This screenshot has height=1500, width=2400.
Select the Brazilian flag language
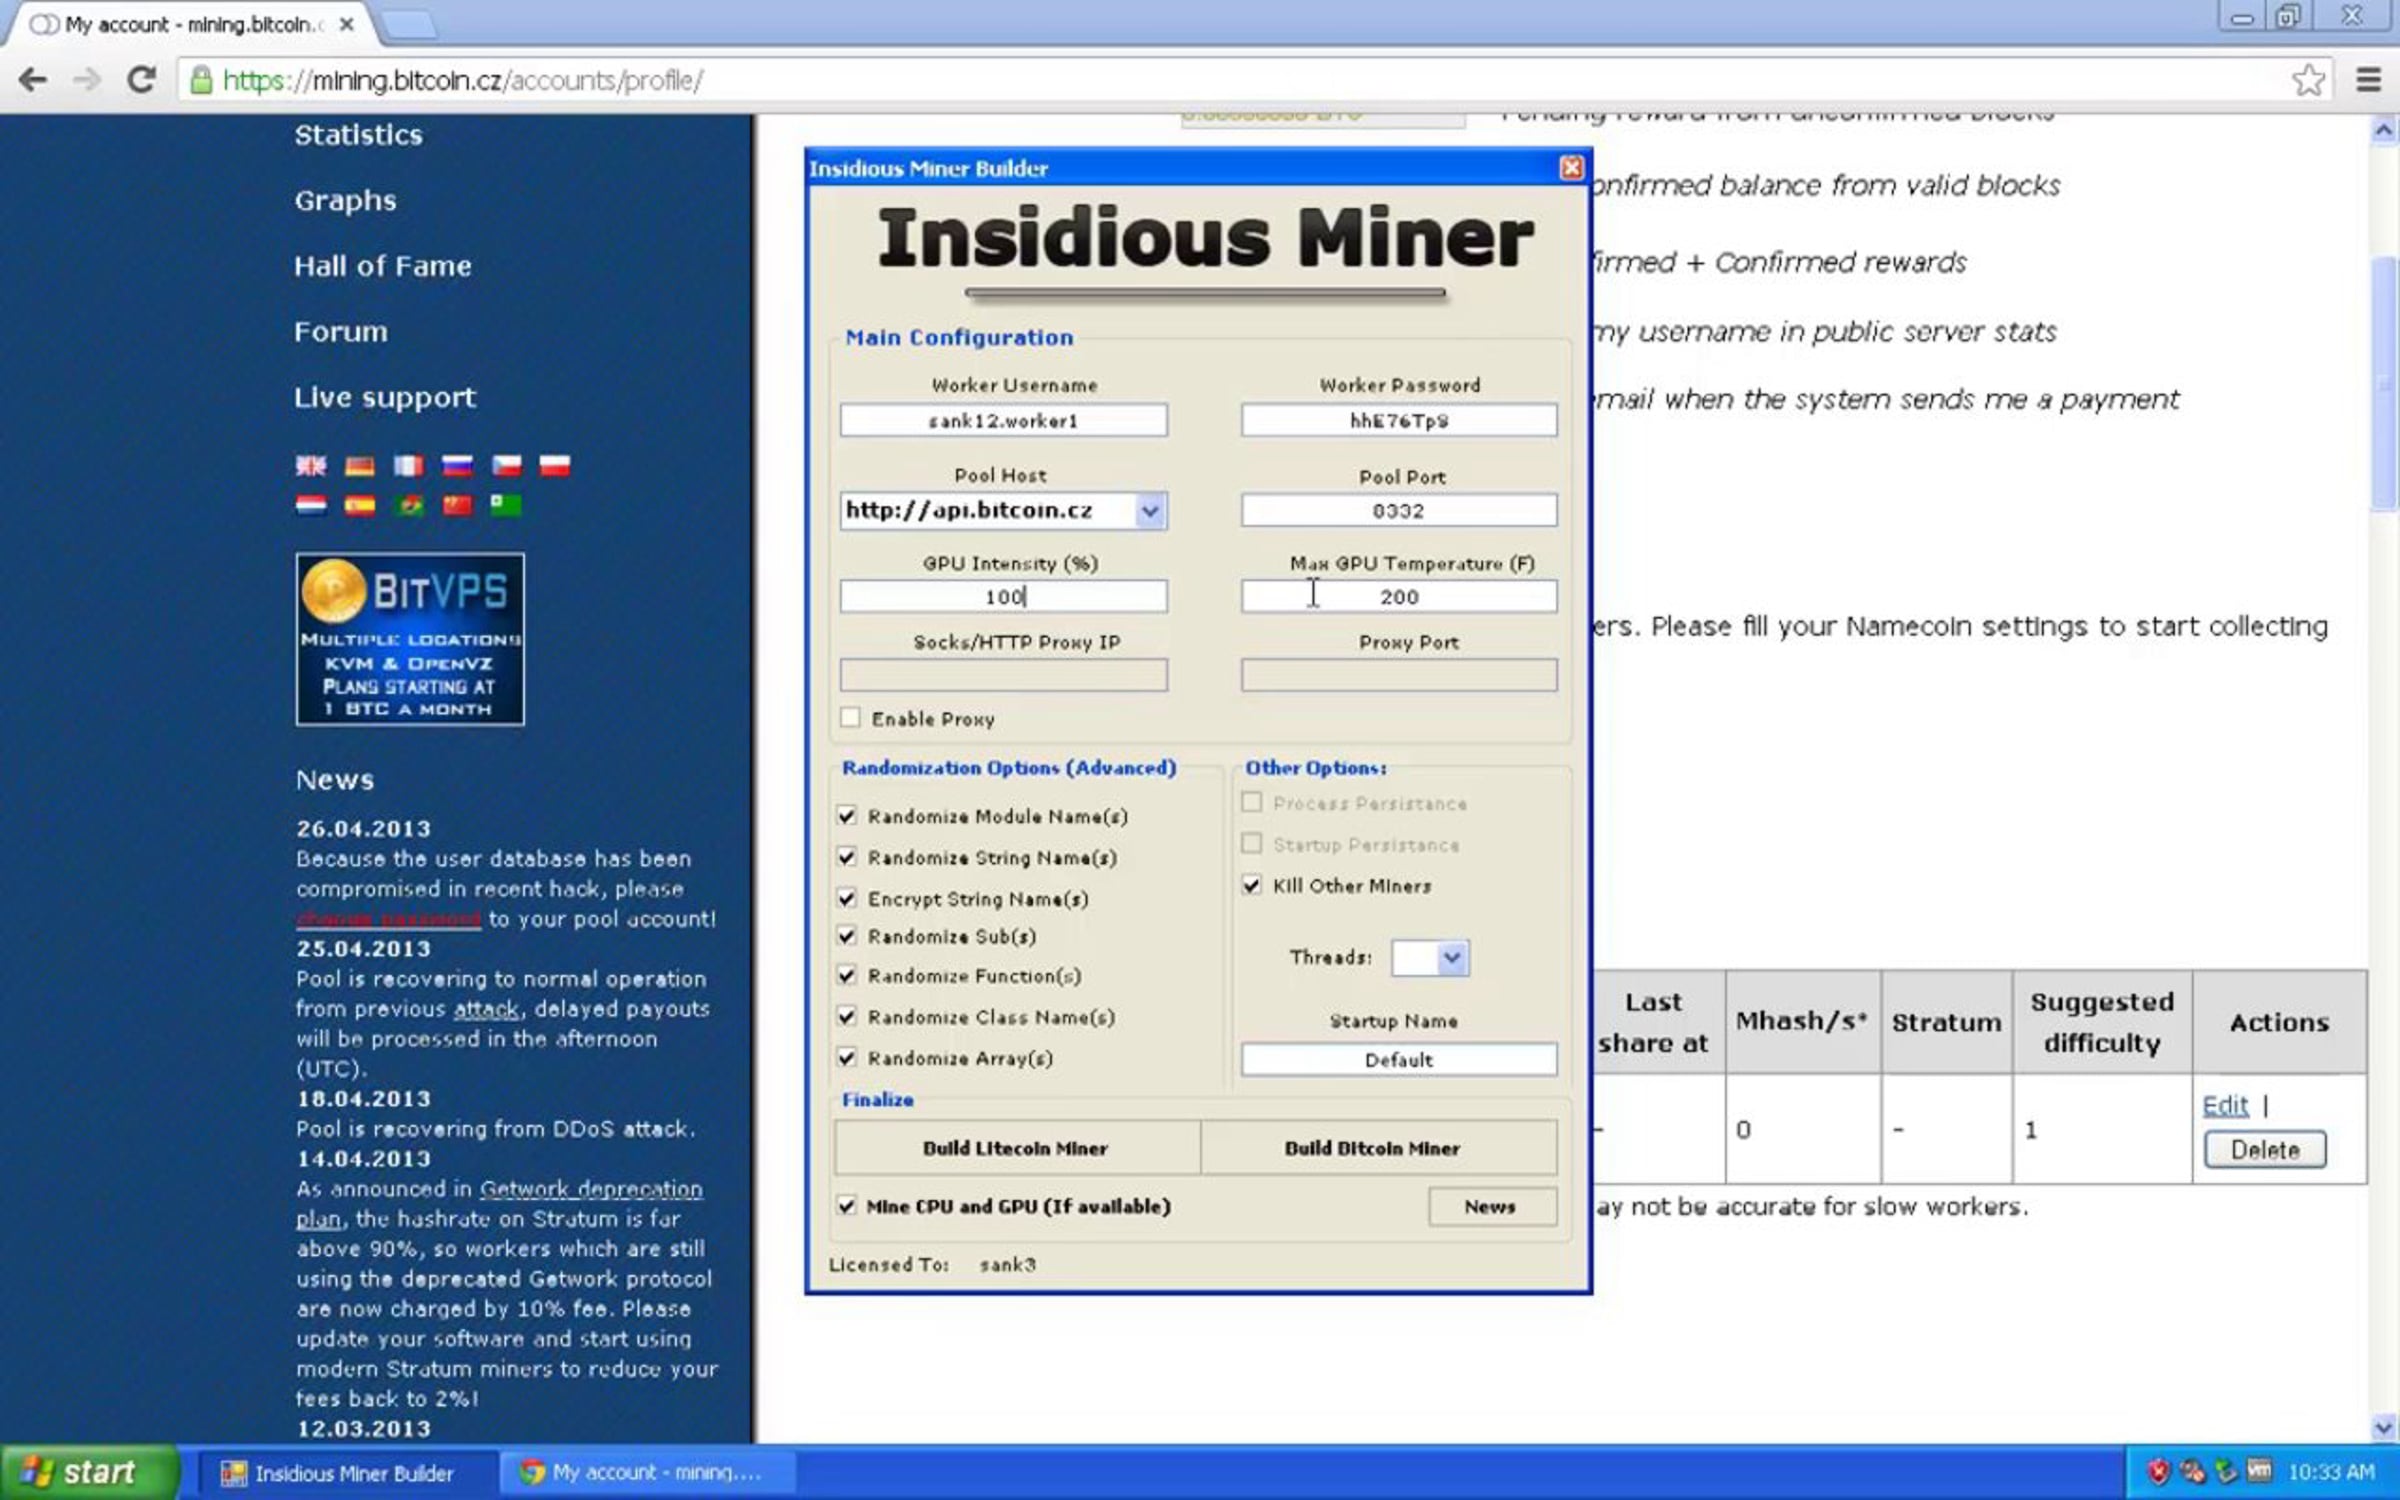(x=408, y=505)
